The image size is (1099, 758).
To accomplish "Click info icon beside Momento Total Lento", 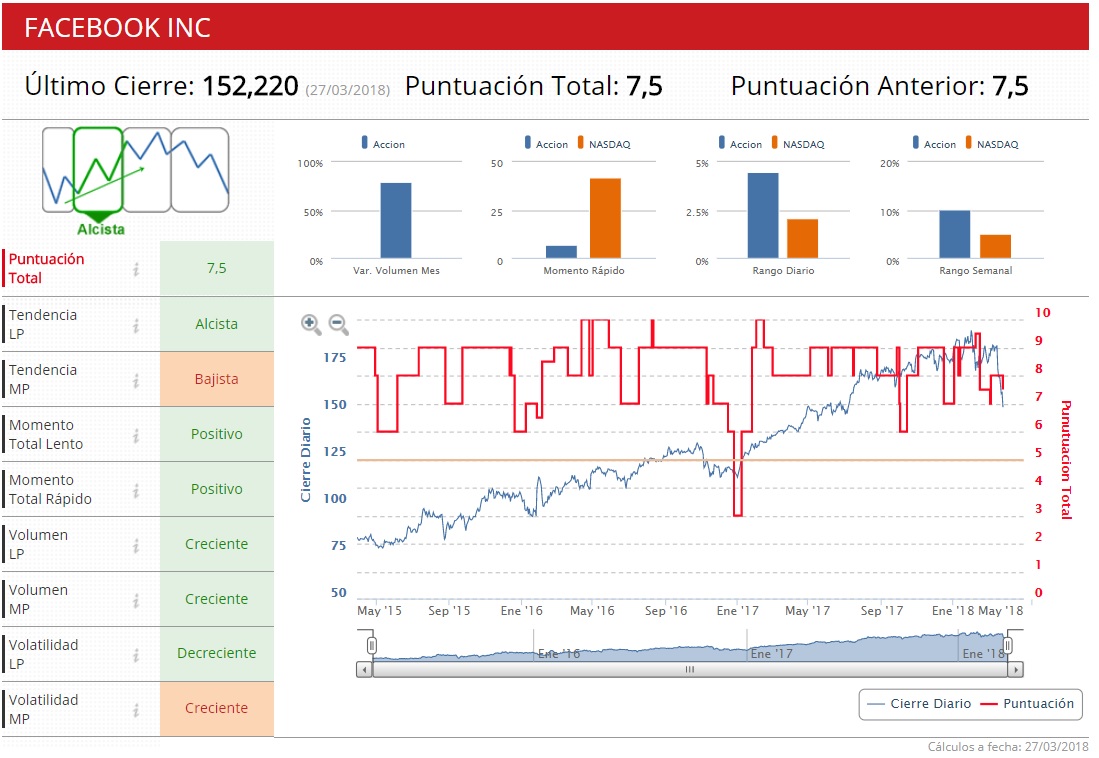I will coord(136,435).
